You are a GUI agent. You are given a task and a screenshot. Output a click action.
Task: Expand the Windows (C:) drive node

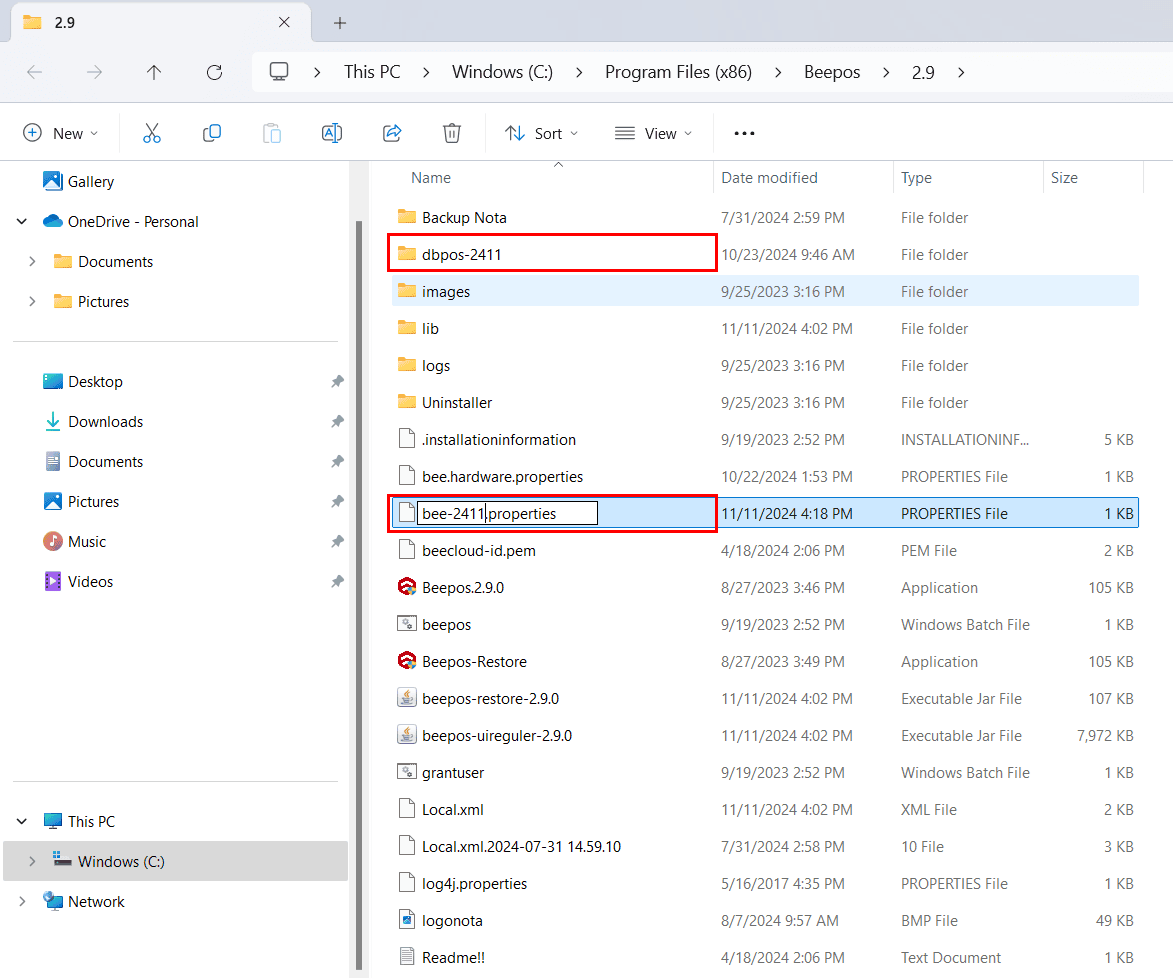32,861
